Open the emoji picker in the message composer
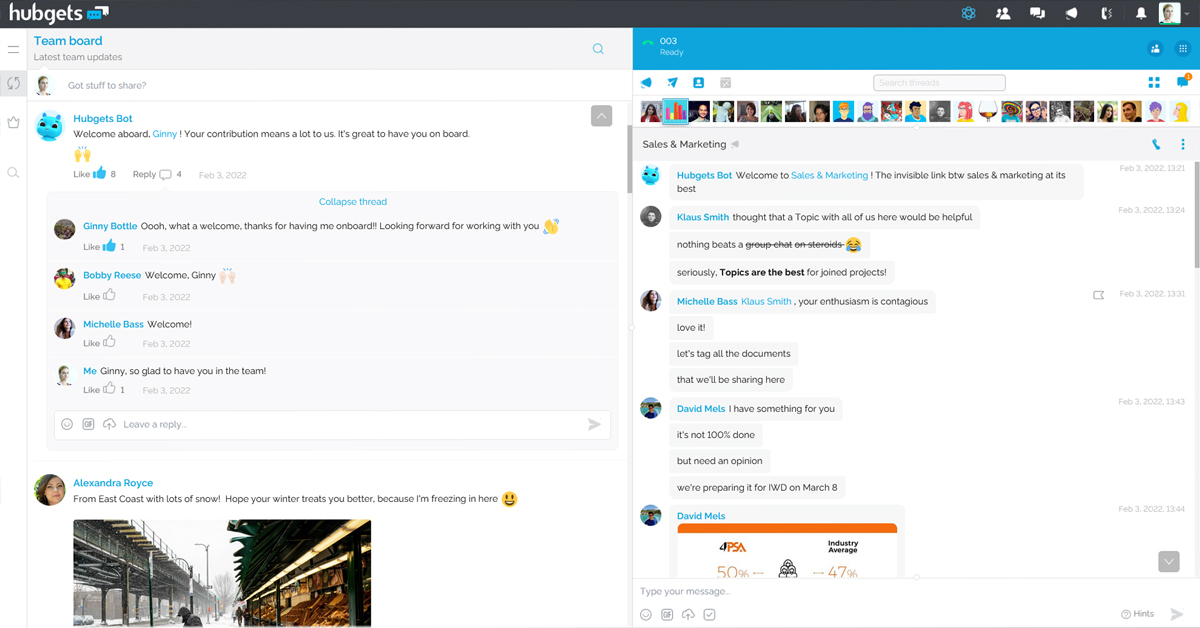The height and width of the screenshot is (628, 1200). (646, 614)
